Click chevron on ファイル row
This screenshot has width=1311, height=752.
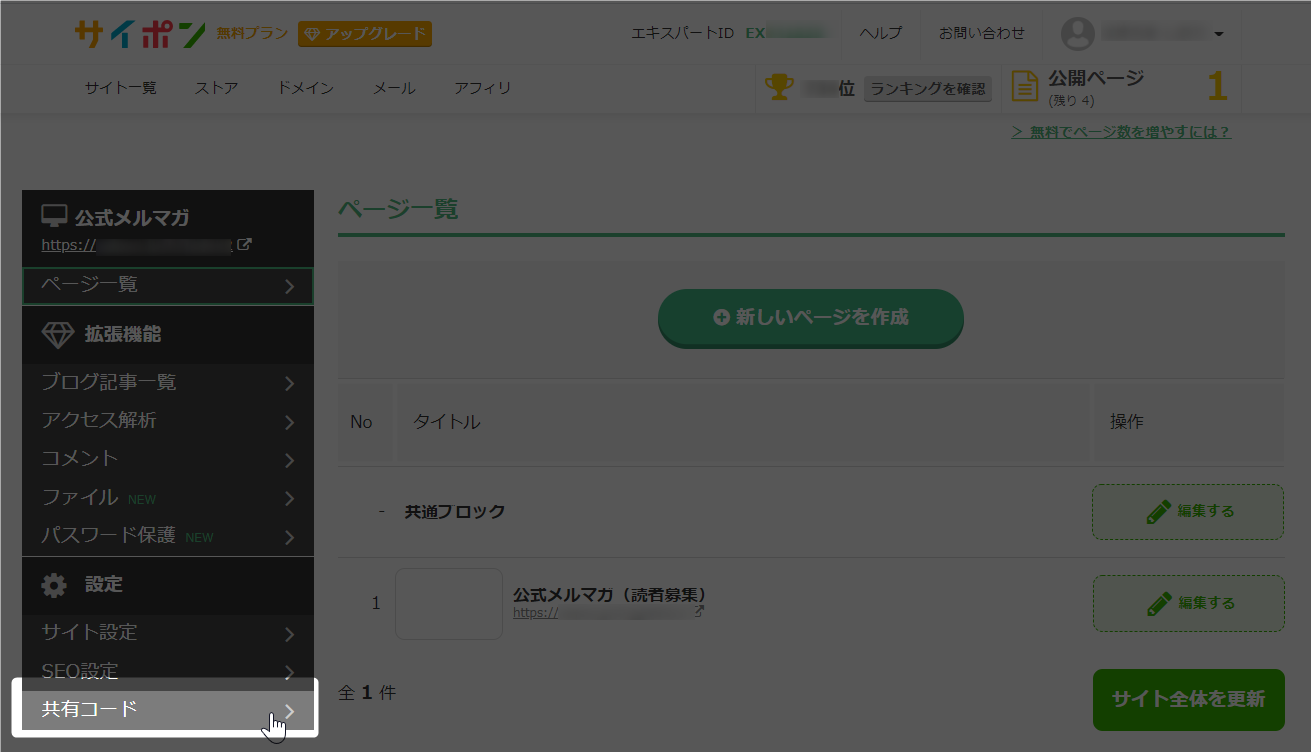[289, 498]
